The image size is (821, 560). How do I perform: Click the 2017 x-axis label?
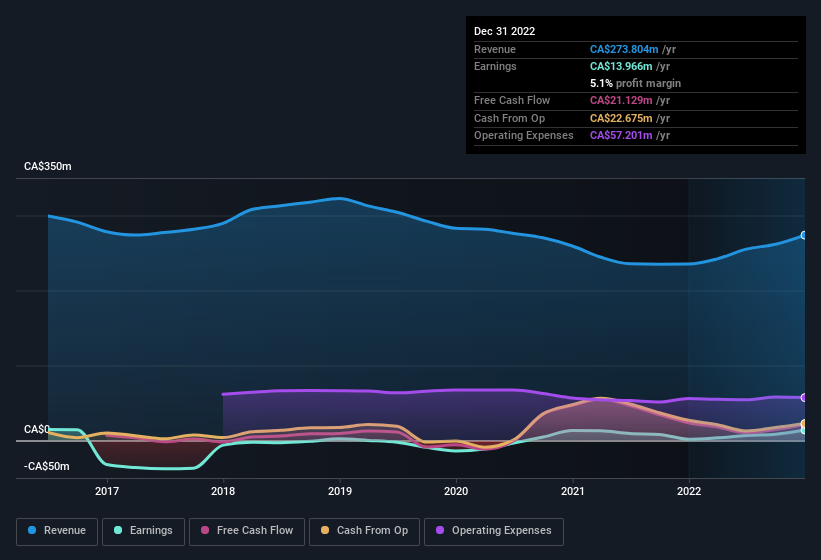click(107, 491)
